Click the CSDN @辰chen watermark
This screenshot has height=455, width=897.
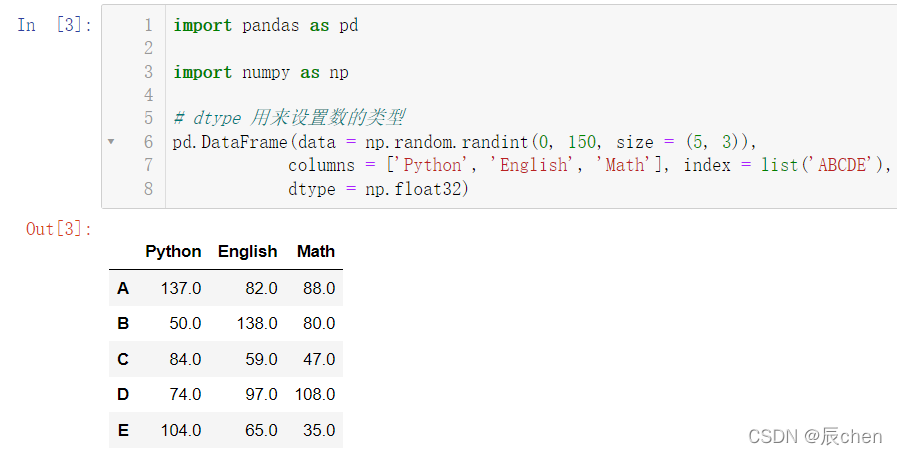(x=815, y=436)
